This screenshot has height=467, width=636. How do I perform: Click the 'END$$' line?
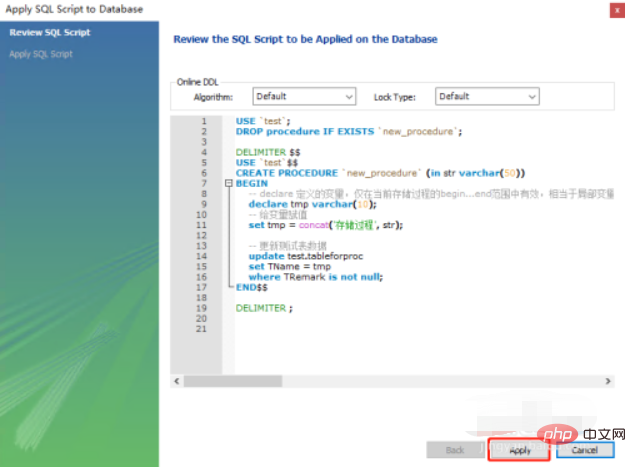tap(251, 287)
